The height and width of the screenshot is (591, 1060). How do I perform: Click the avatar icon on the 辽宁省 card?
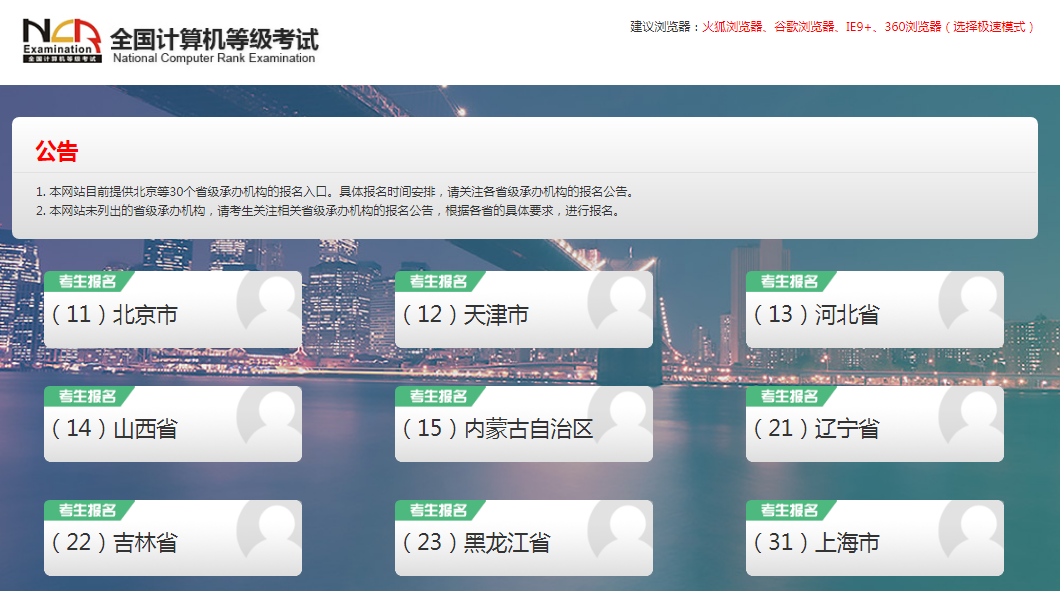click(x=971, y=420)
